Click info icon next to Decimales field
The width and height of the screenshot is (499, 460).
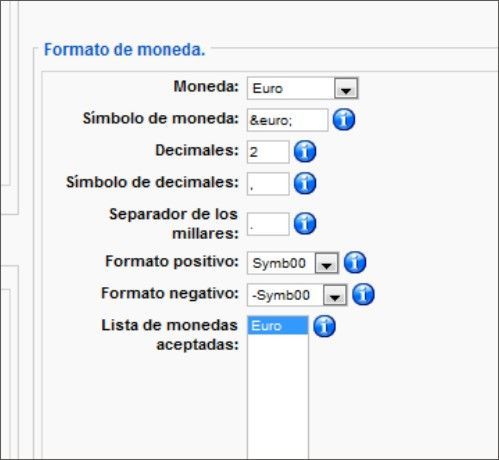305,151
